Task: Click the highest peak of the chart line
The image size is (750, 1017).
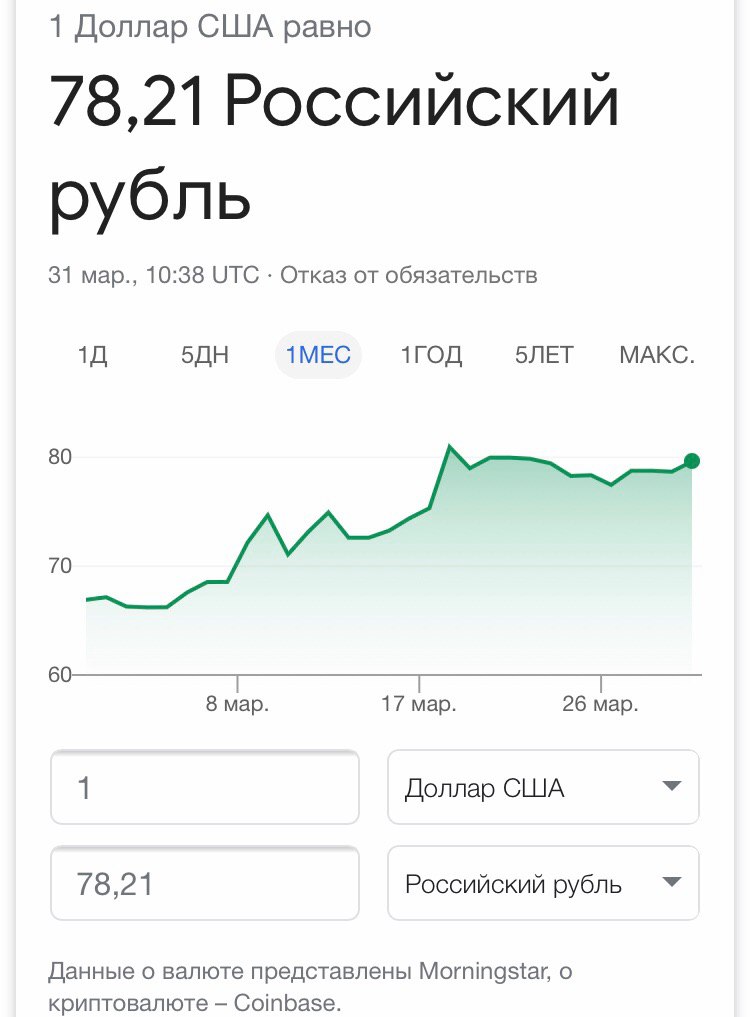Action: 450,447
